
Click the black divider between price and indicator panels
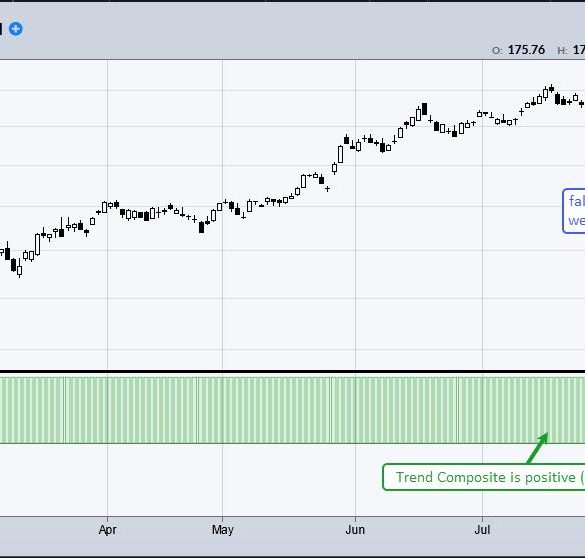click(292, 372)
